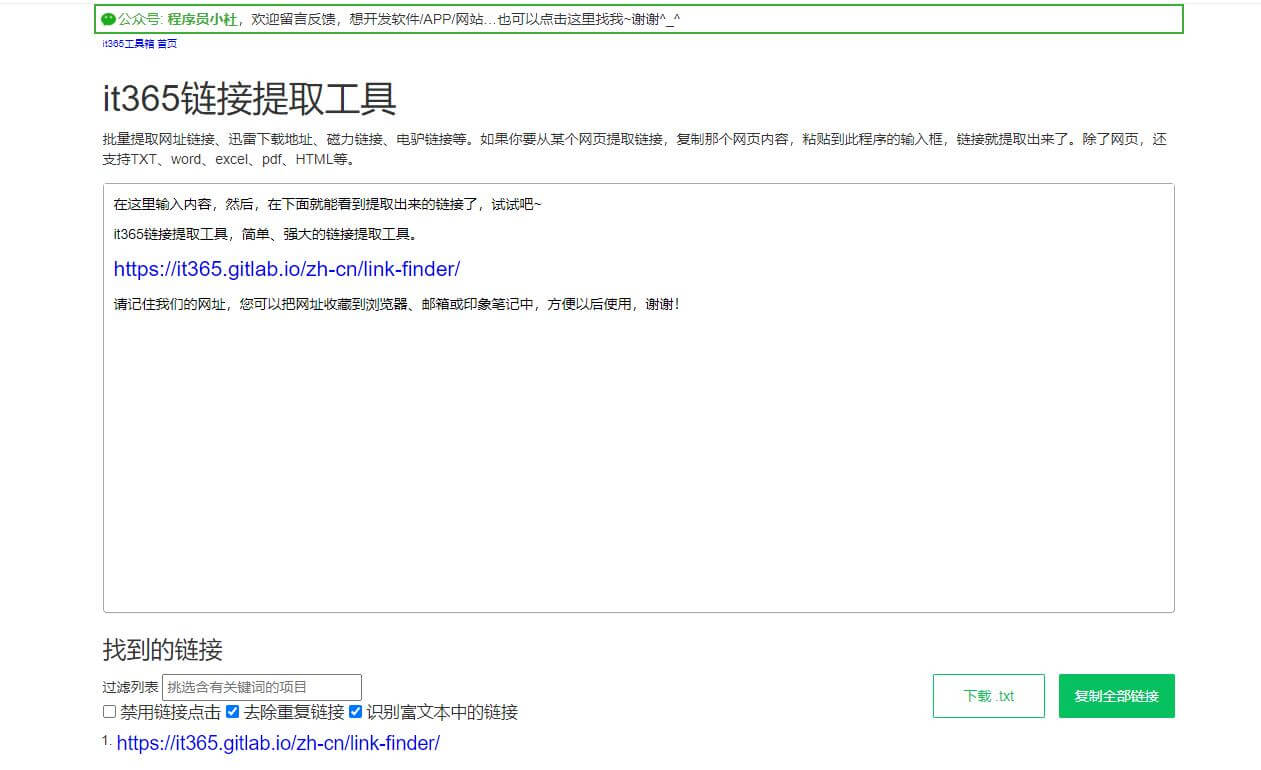The image size is (1261, 770).
Task: Click the it365链接提取工具 page heading
Action: tap(249, 99)
